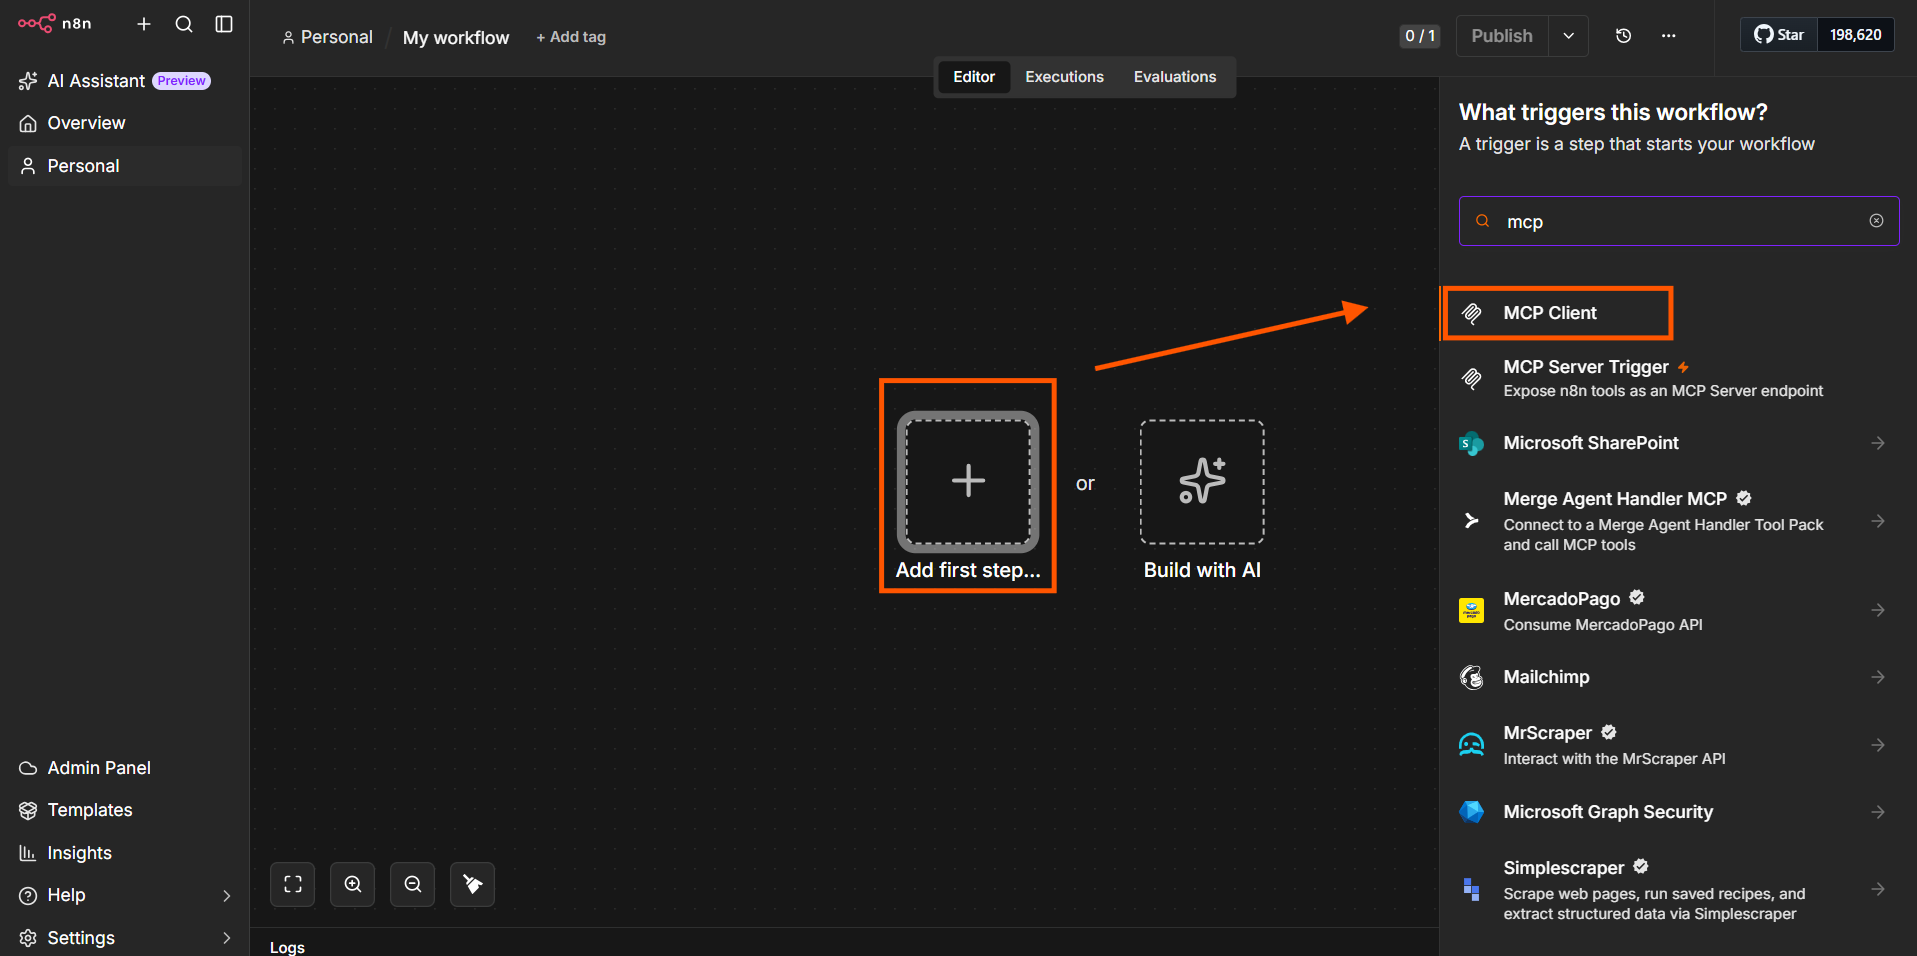Image resolution: width=1917 pixels, height=956 pixels.
Task: Edit the My workflow name
Action: [x=456, y=38]
